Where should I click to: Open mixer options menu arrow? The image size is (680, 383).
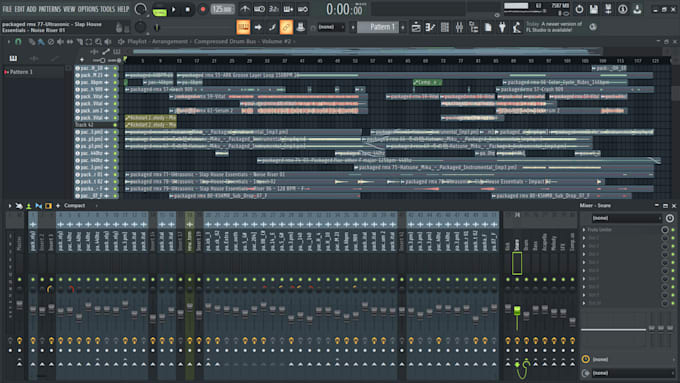click(x=10, y=206)
